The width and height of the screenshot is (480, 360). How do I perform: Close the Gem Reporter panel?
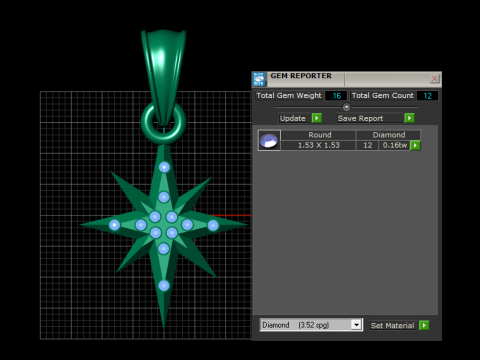coord(435,79)
